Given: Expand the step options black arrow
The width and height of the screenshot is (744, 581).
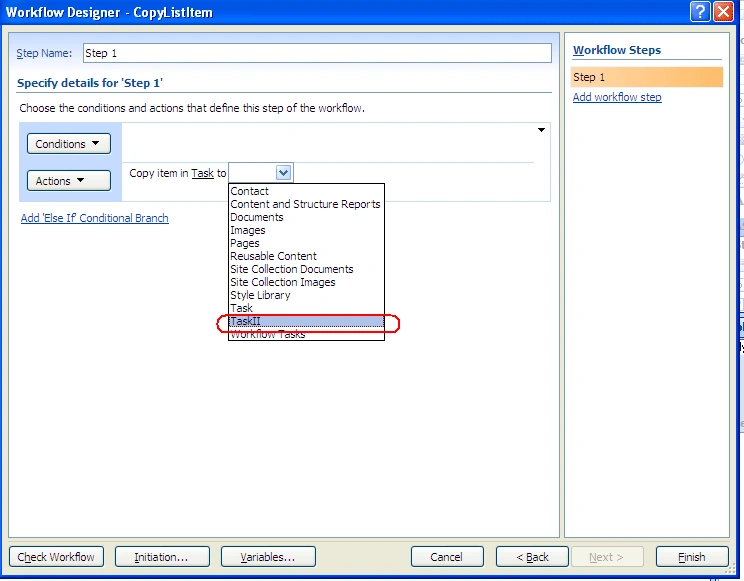Looking at the screenshot, I should tap(541, 130).
